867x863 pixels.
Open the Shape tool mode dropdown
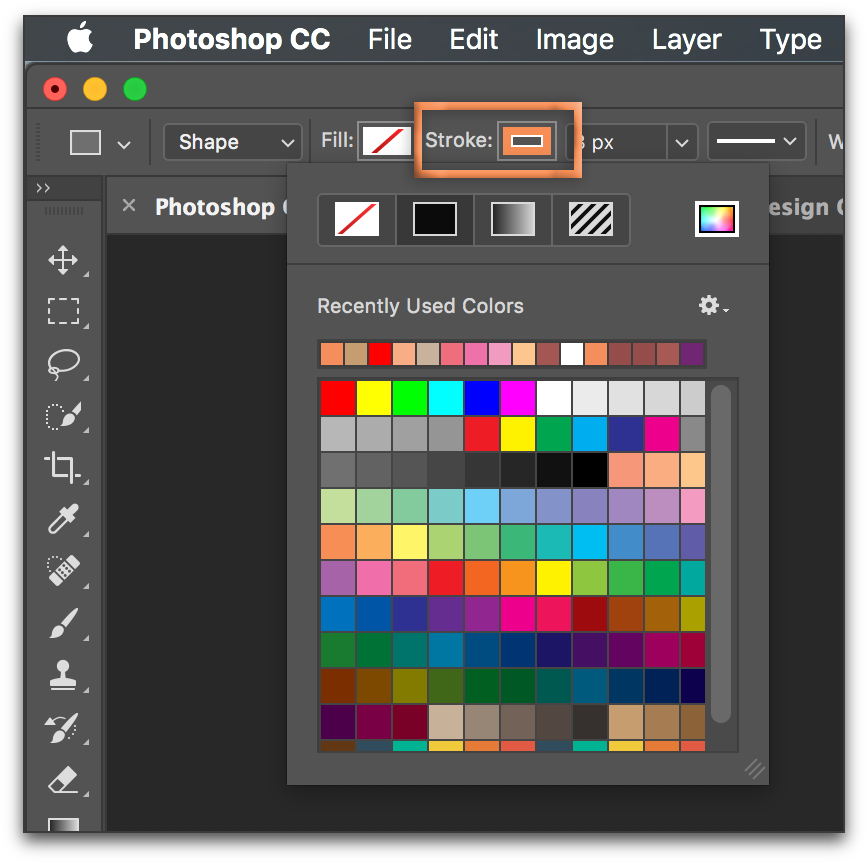tap(233, 142)
